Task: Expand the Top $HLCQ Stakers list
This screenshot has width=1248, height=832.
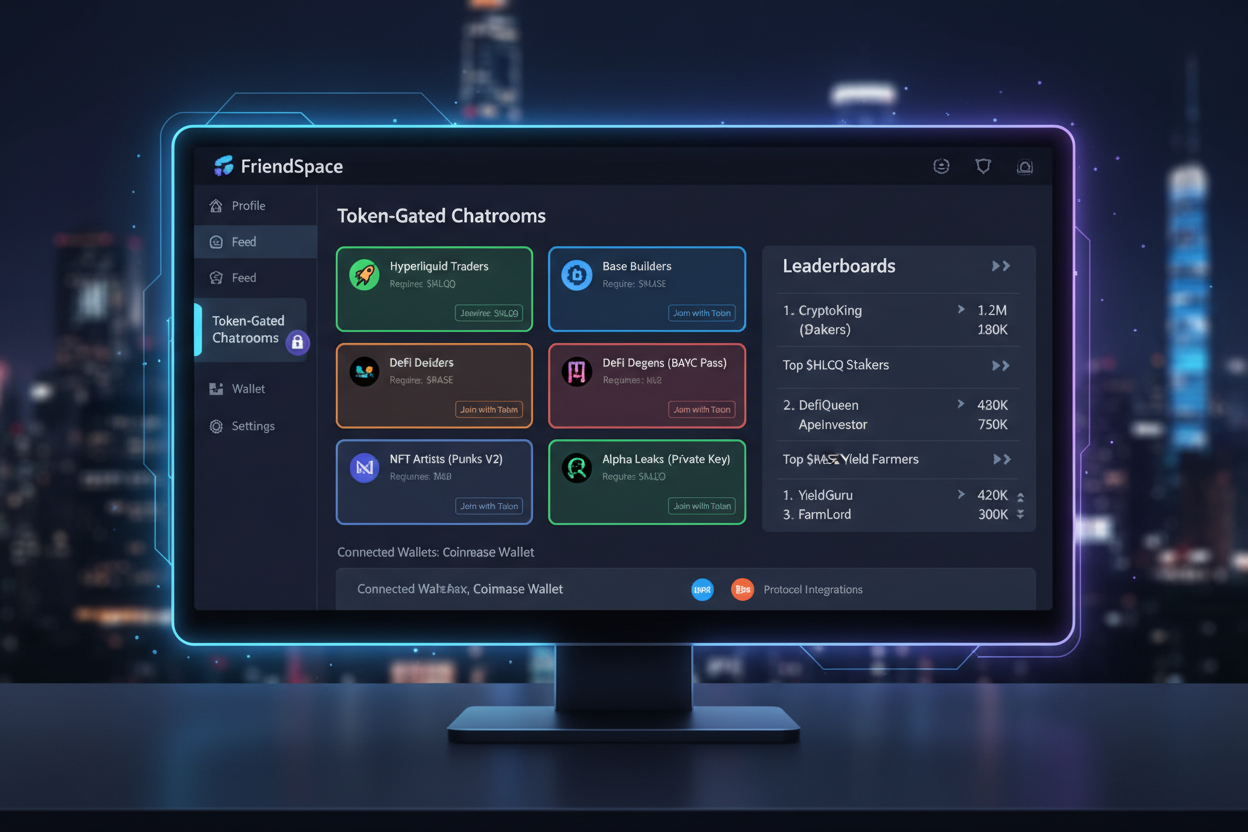Action: pos(999,366)
